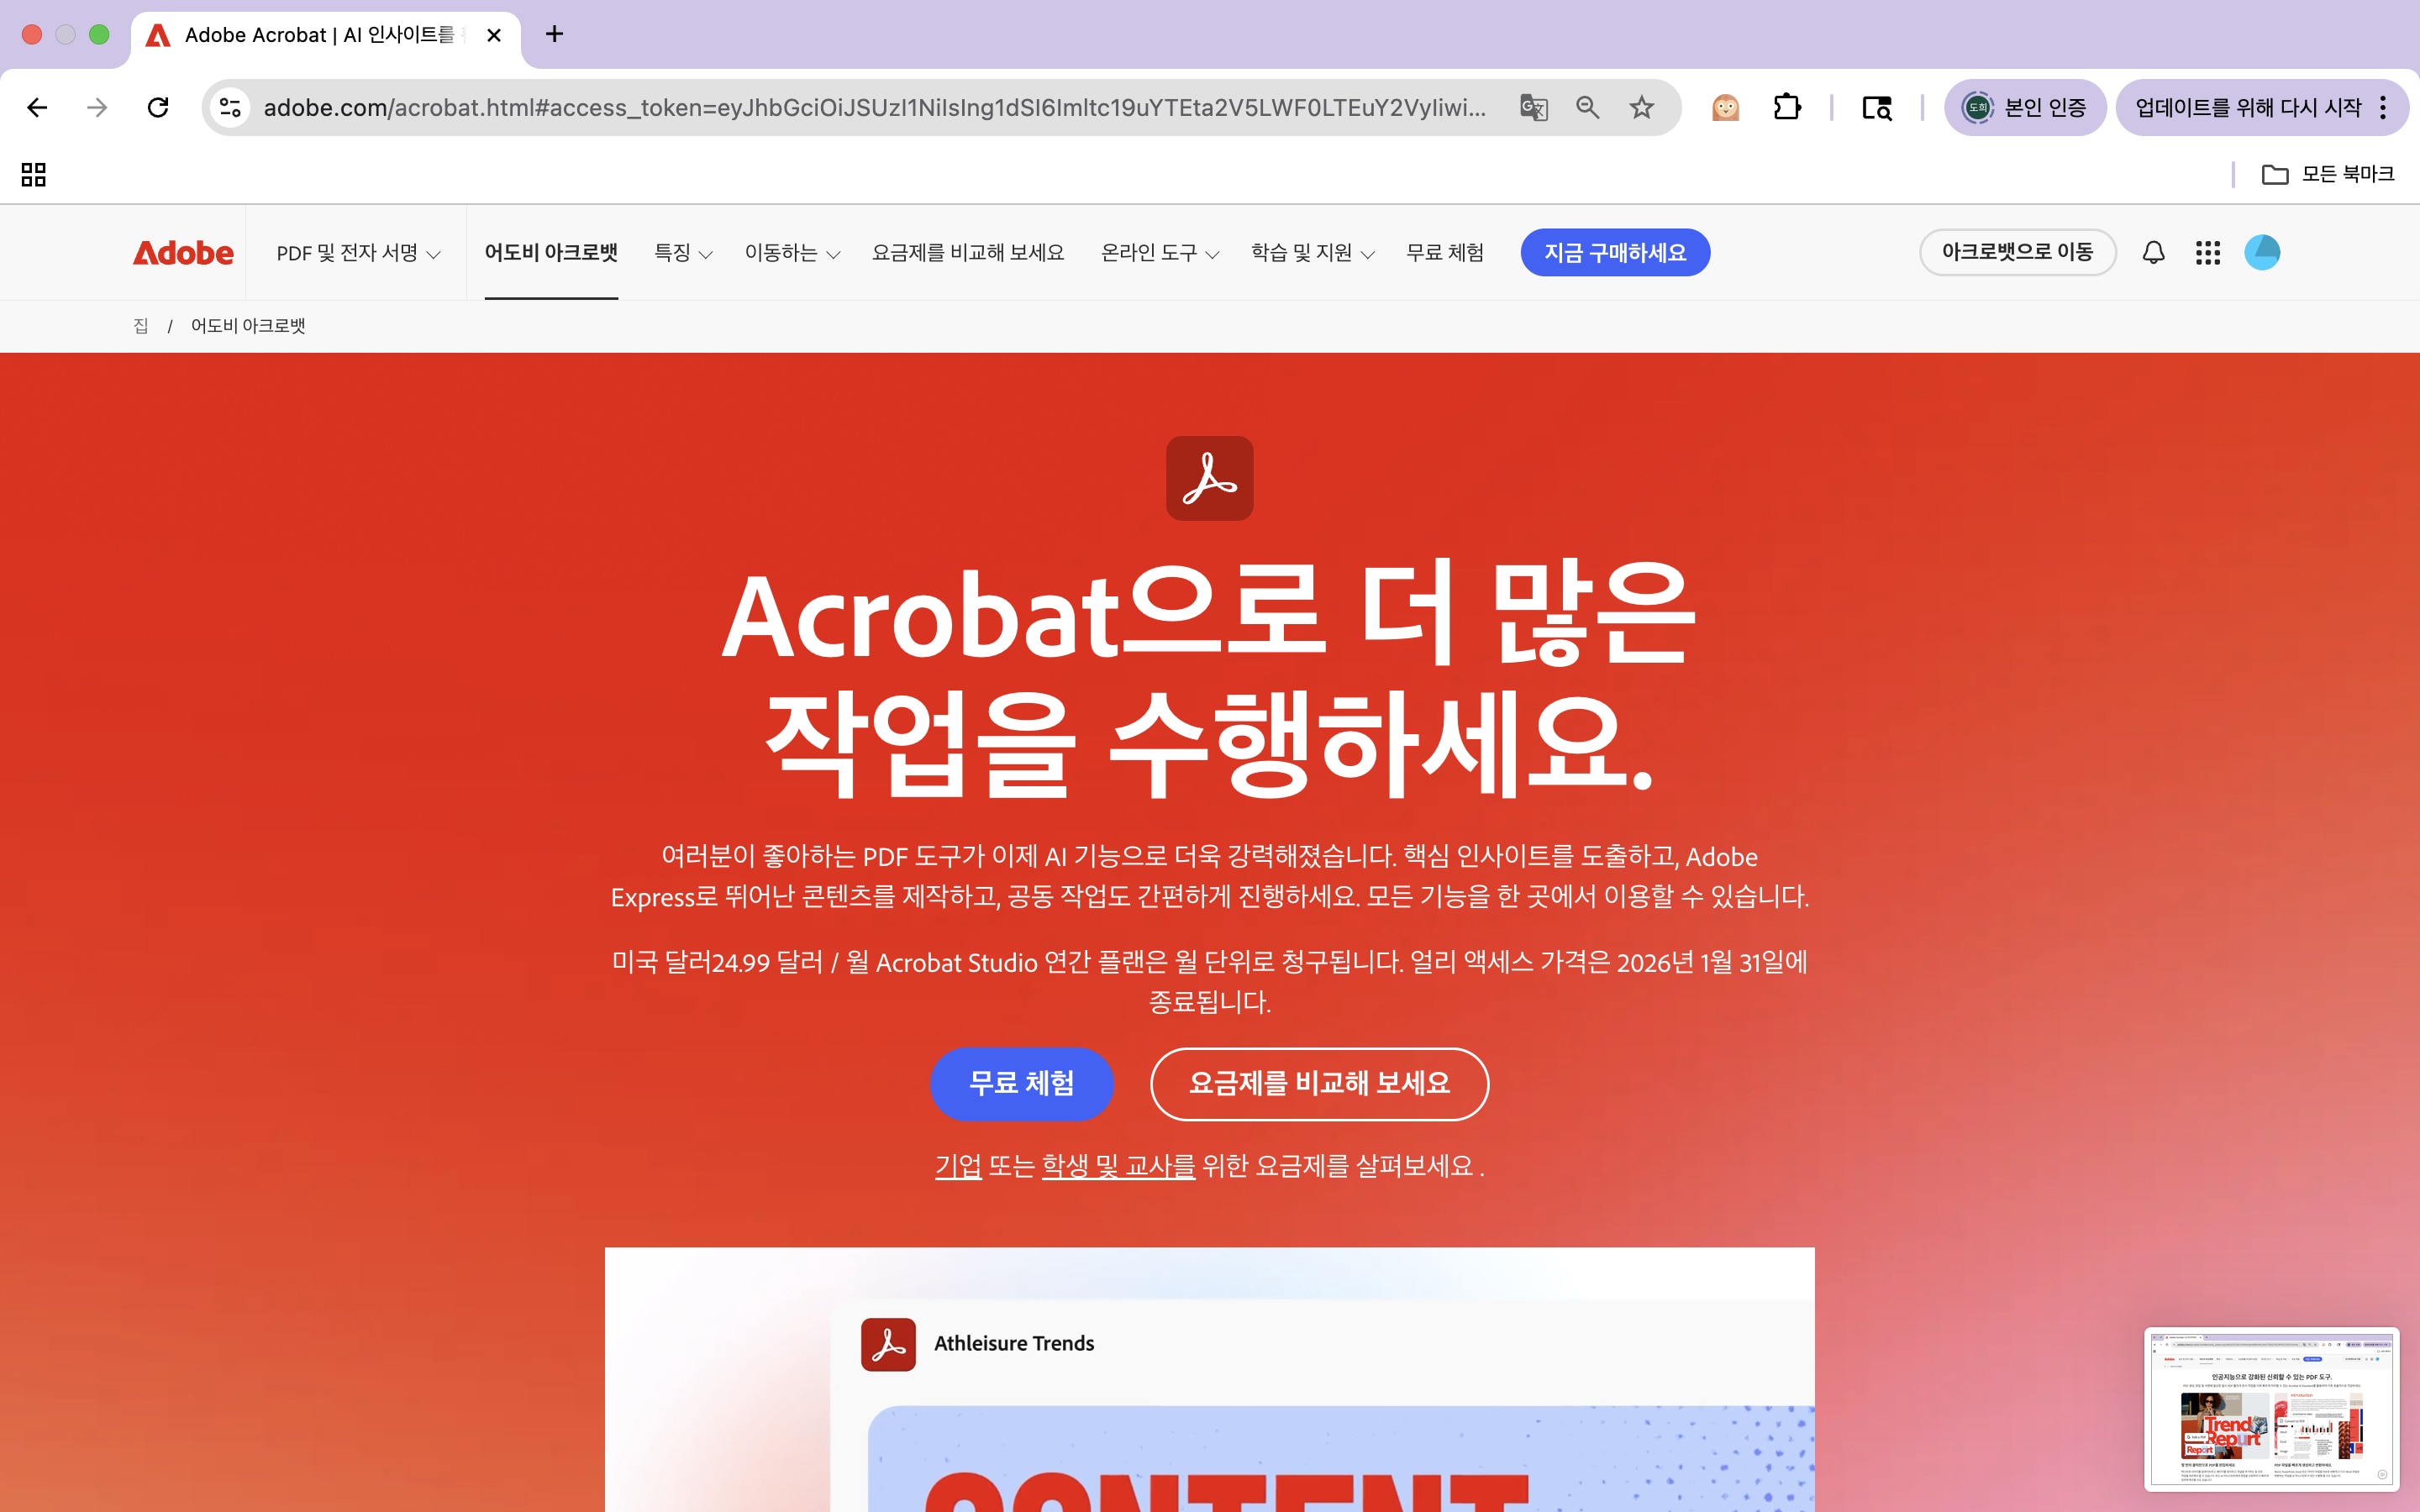Click the Google Translate icon in address bar
Screen dimensions: 2420x1512
1533,107
